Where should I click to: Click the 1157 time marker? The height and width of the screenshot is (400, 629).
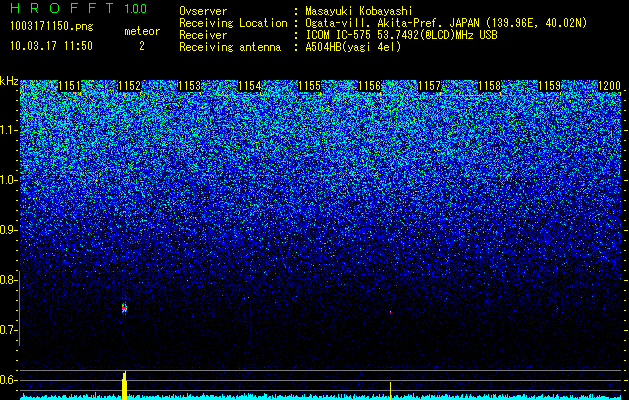pos(430,86)
